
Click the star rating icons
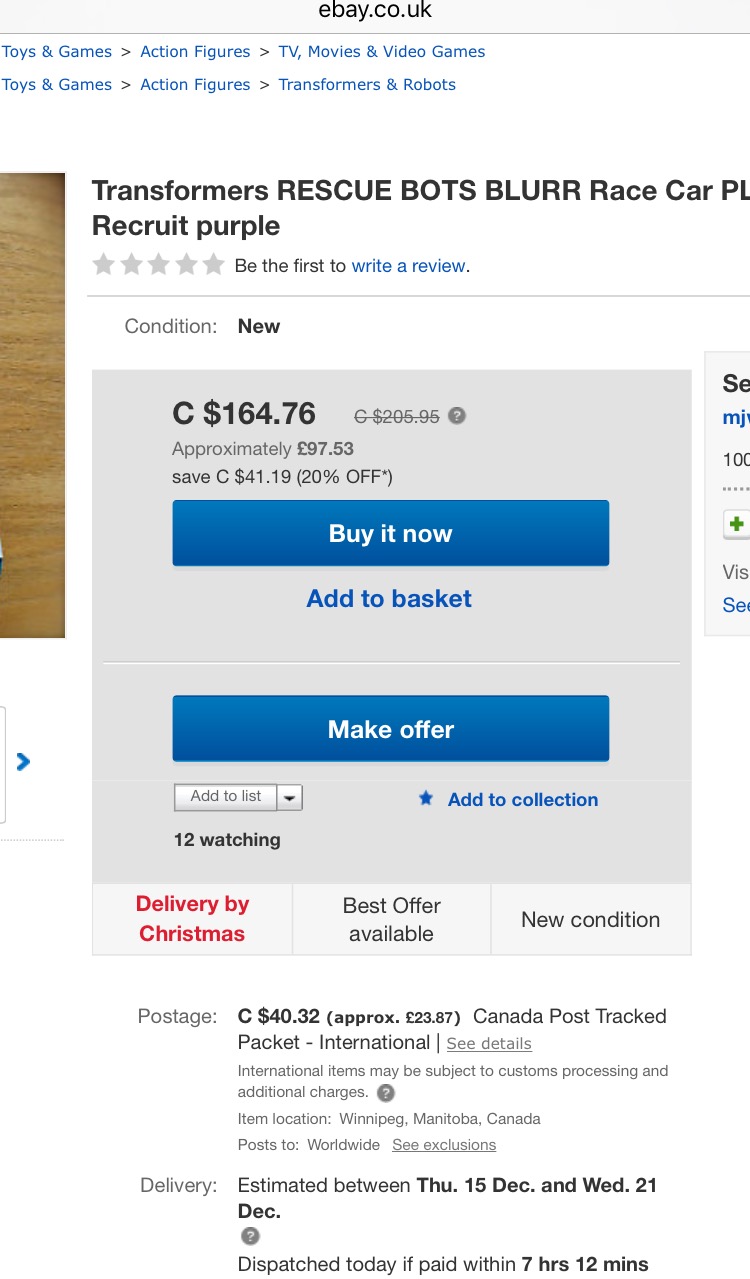click(158, 265)
